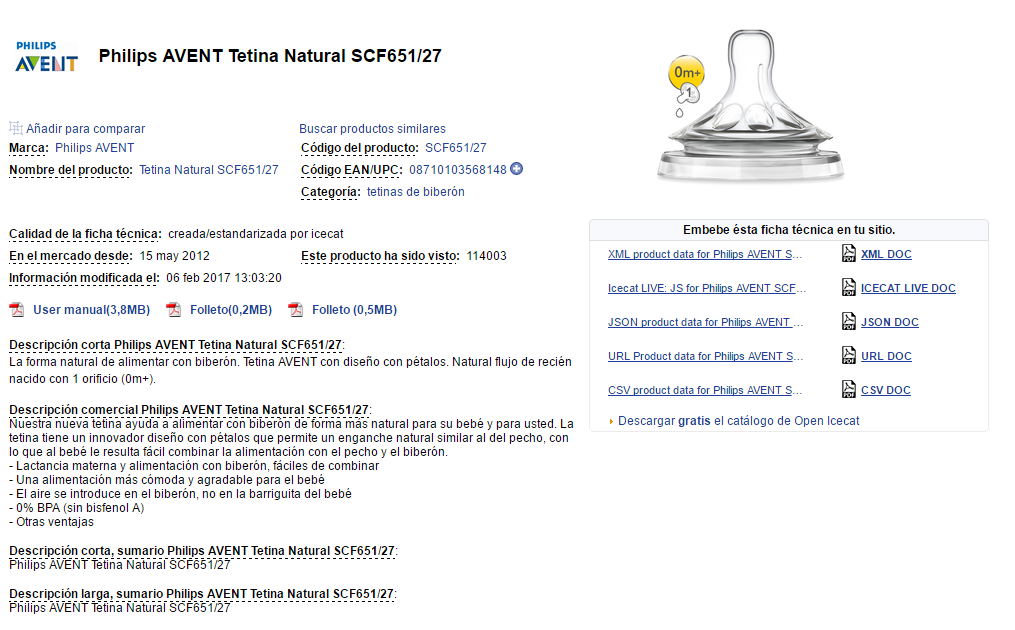Image resolution: width=1015 pixels, height=630 pixels.
Task: Open Icecat LIVE JS for Philips AVENT link
Action: [705, 289]
